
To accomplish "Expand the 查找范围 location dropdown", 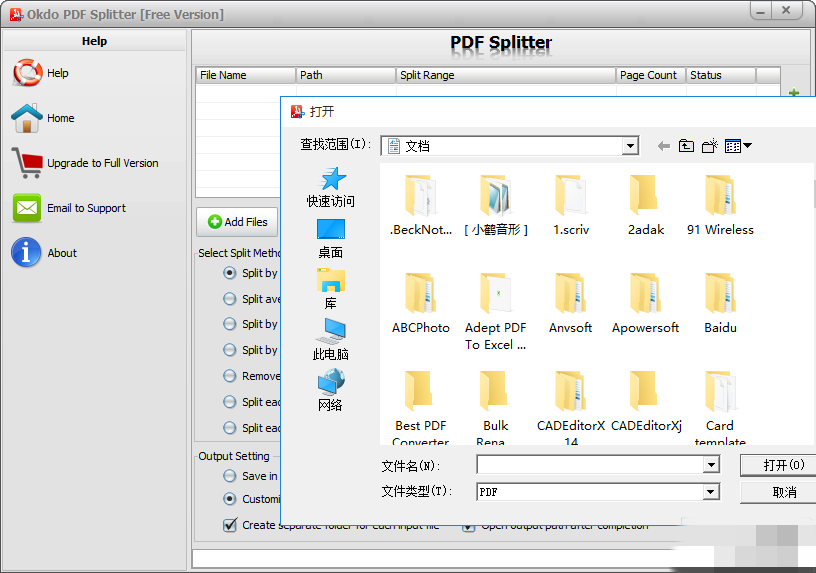I will (630, 146).
